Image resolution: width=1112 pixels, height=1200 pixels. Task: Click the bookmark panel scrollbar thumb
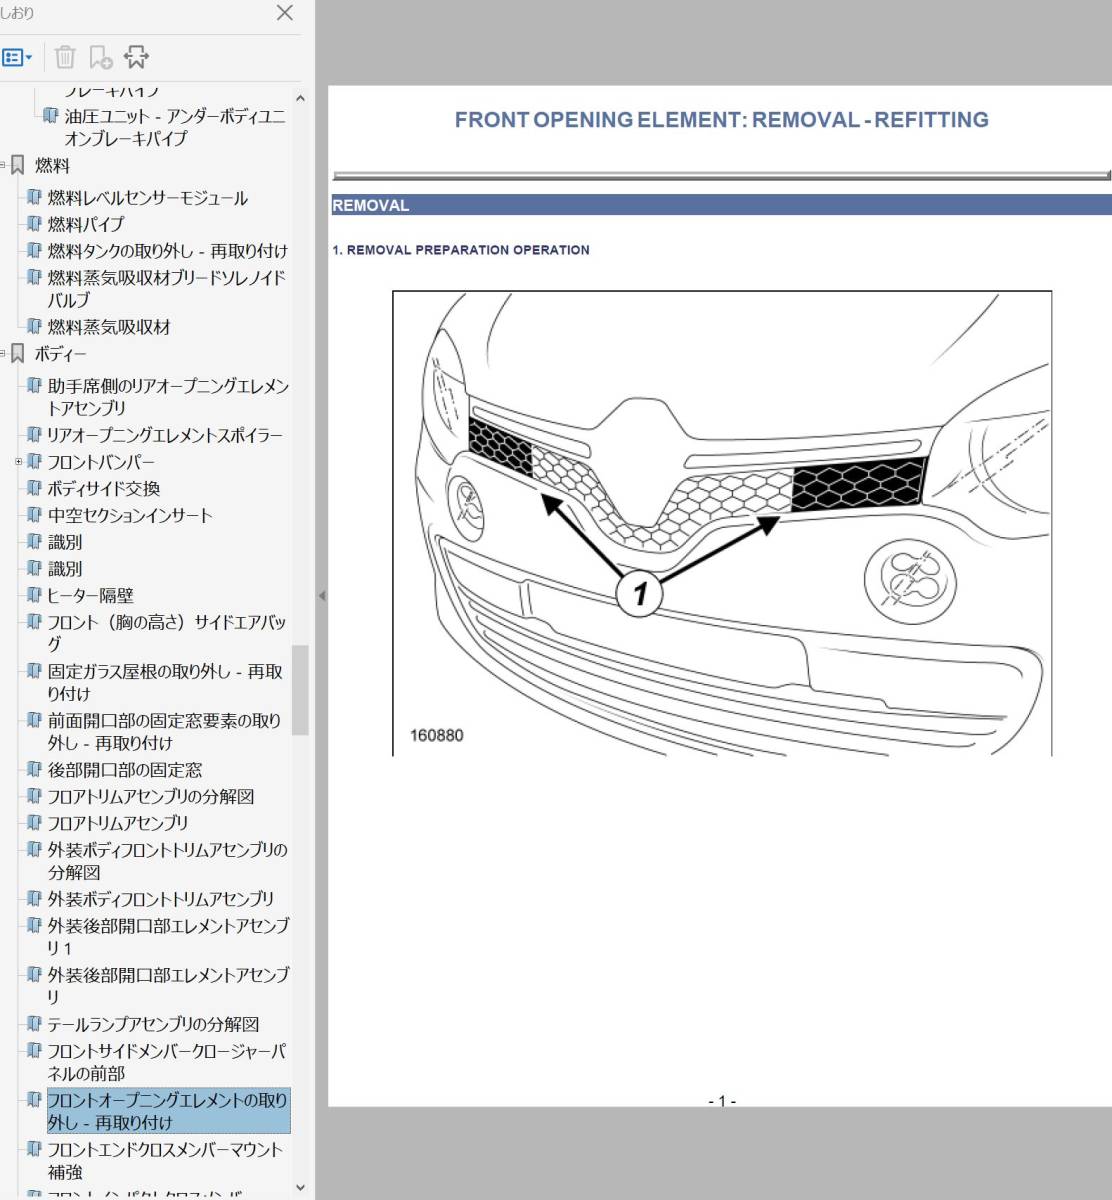pyautogui.click(x=300, y=690)
